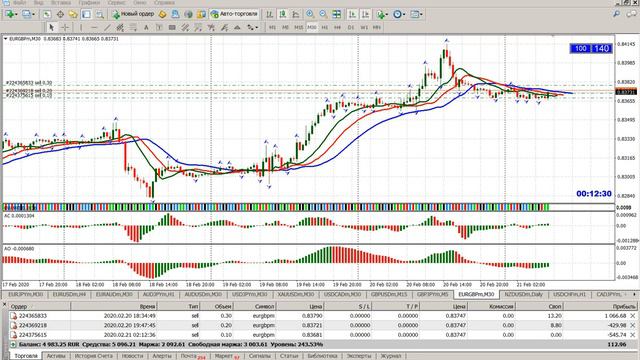Switch chart to bar chart mode
640x360 pixels.
tap(269, 14)
